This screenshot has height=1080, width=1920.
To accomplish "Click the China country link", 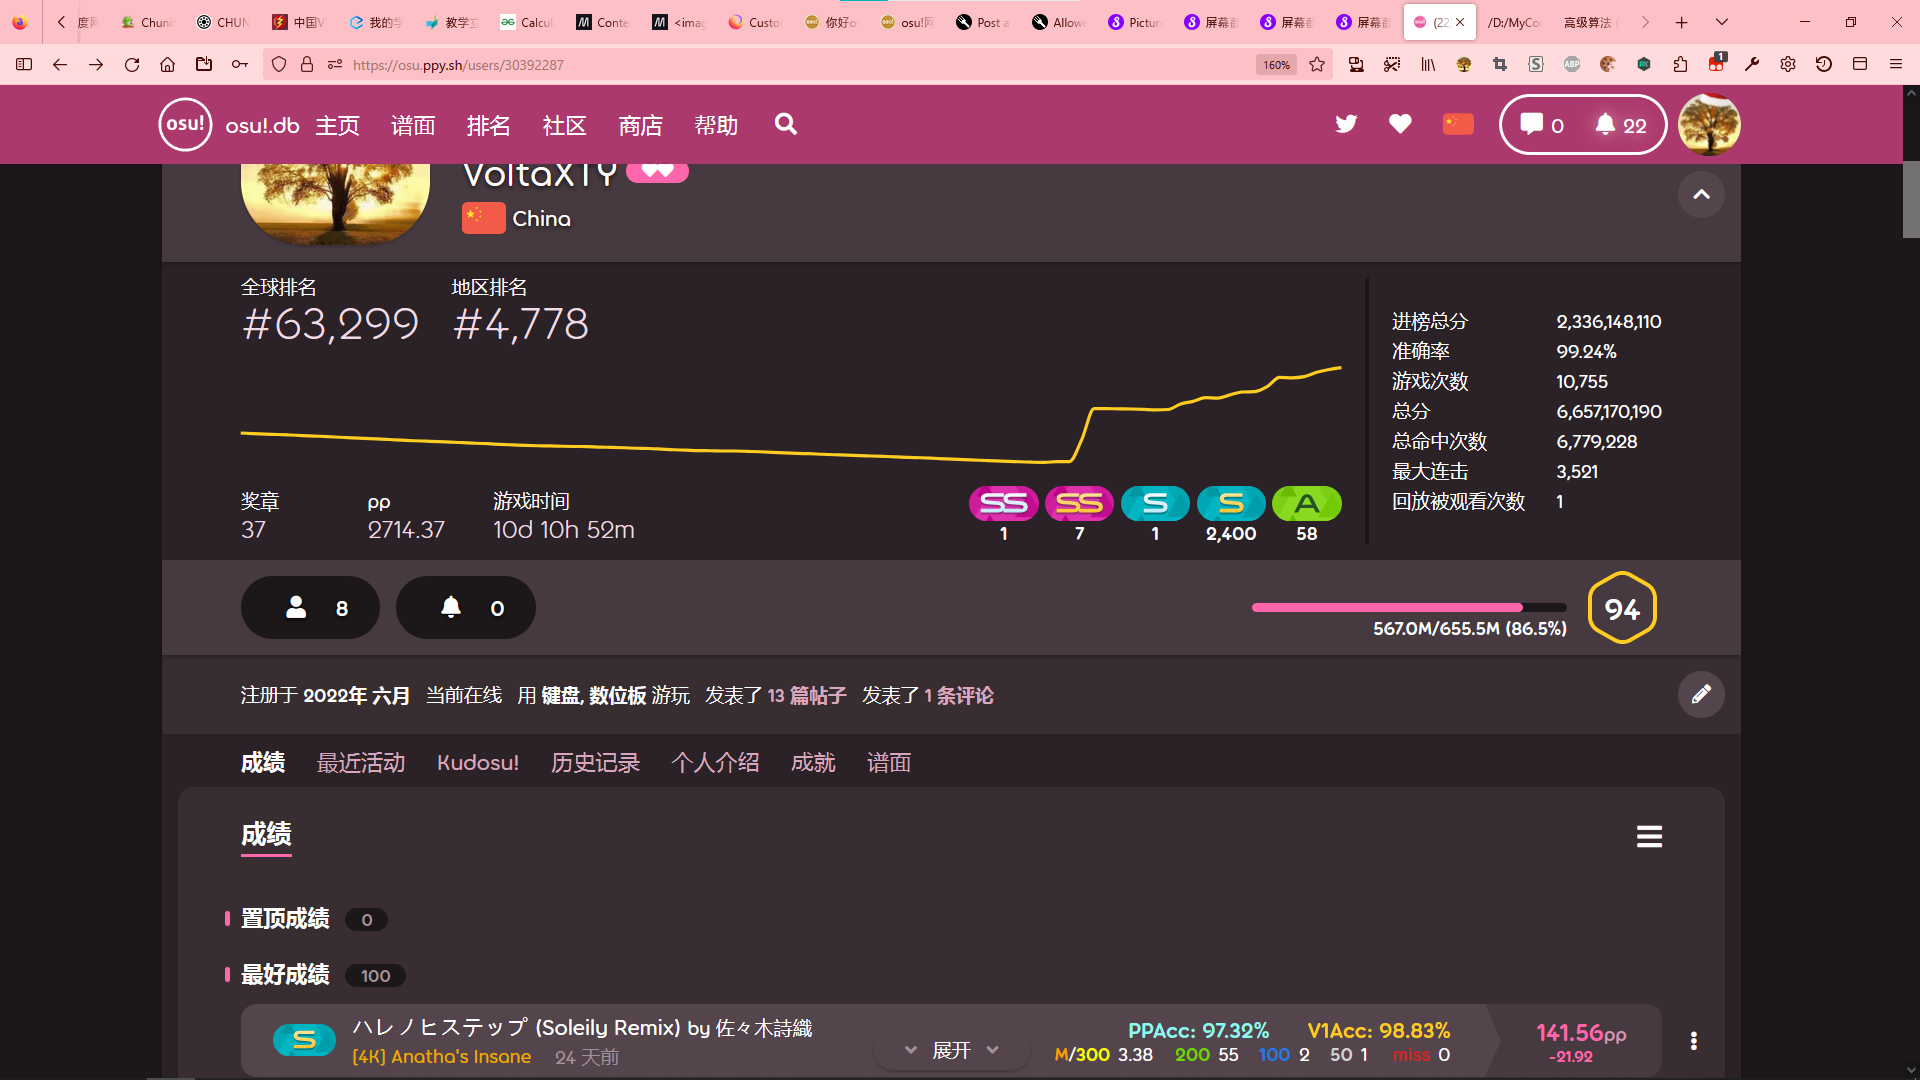I will (541, 218).
